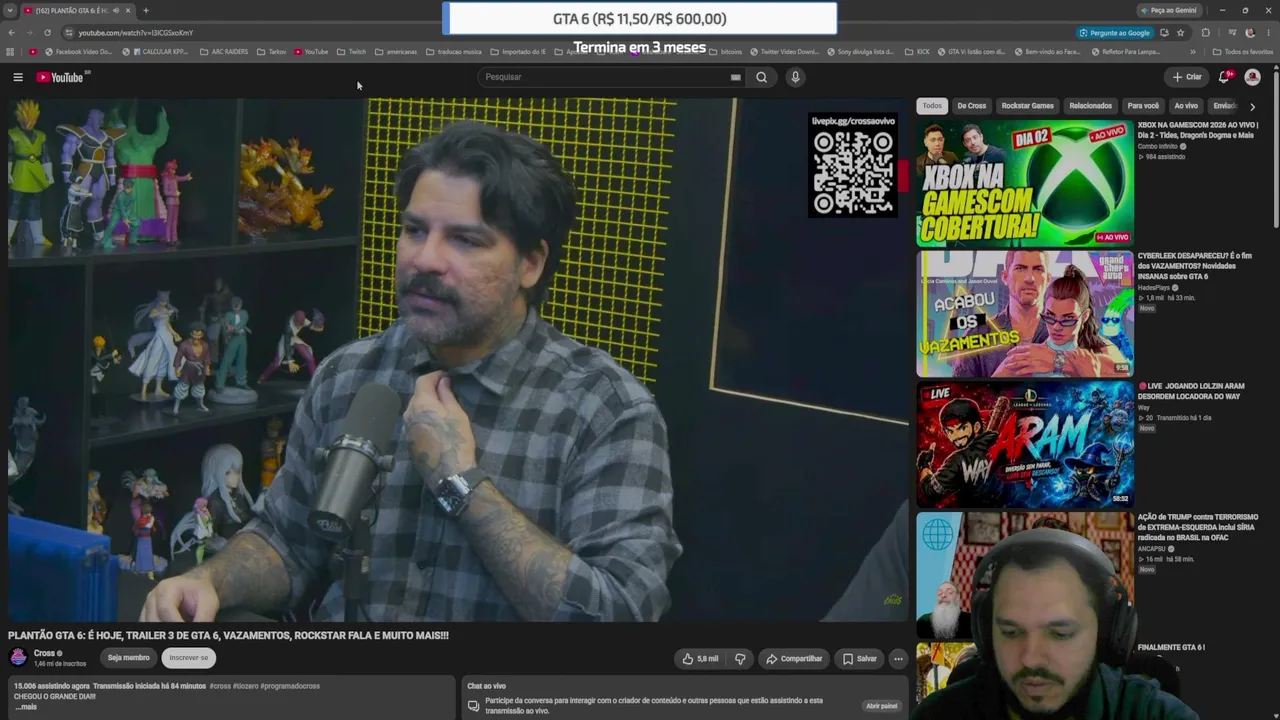Open the ARC RAIDERS bookmark folder
The height and width of the screenshot is (720, 1280).
click(x=224, y=52)
